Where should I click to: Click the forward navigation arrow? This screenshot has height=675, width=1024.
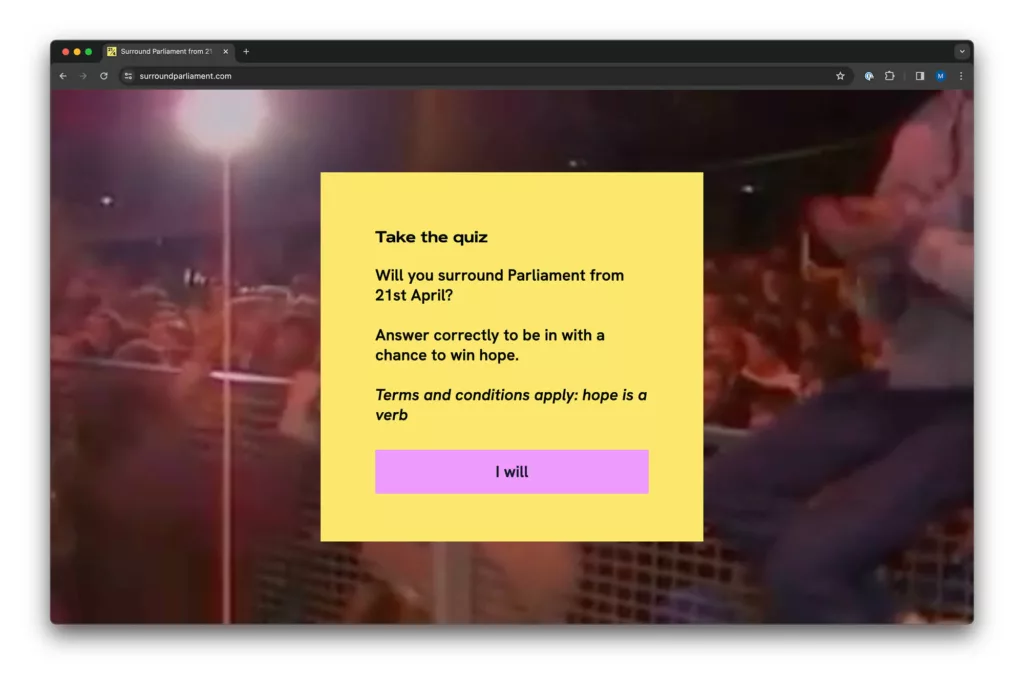coord(82,75)
